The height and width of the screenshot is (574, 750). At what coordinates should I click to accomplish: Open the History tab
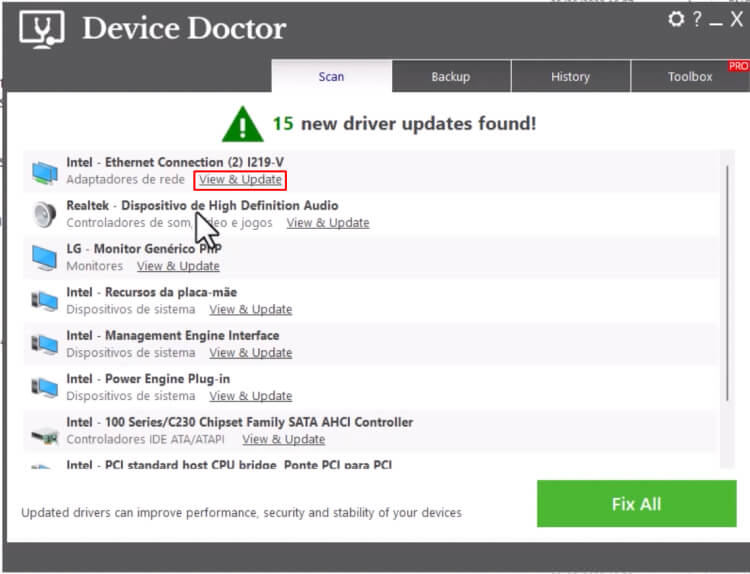pyautogui.click(x=570, y=77)
